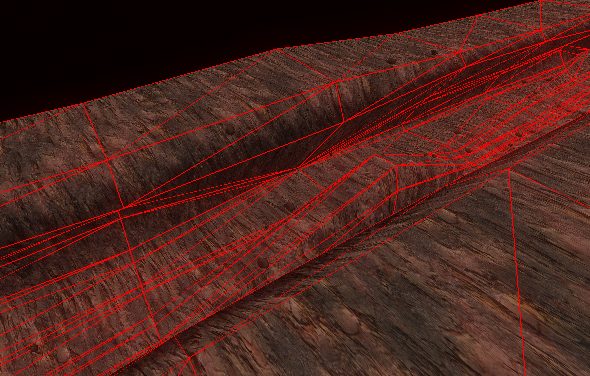Click the small rock near the bottom-left corner

click(x=34, y=347)
